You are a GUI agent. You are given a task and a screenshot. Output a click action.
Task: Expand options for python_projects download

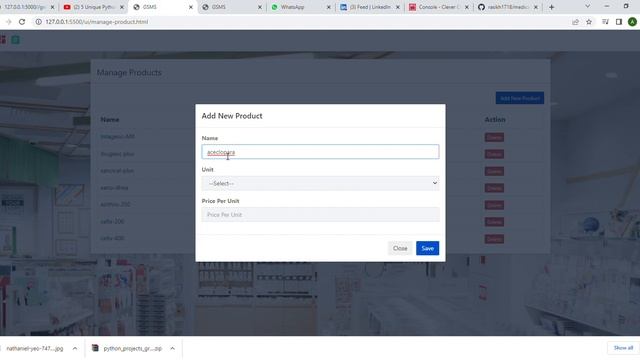click(173, 348)
